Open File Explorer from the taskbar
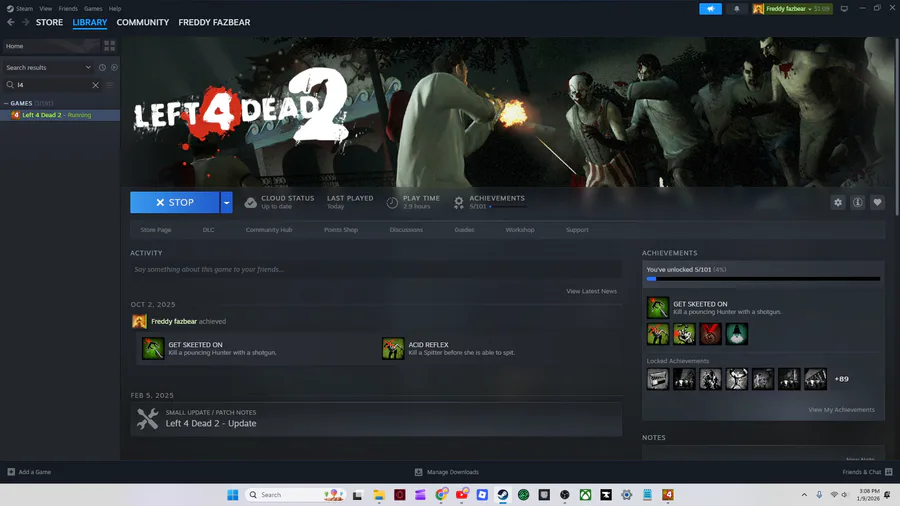Viewport: 900px width, 506px height. (379, 495)
